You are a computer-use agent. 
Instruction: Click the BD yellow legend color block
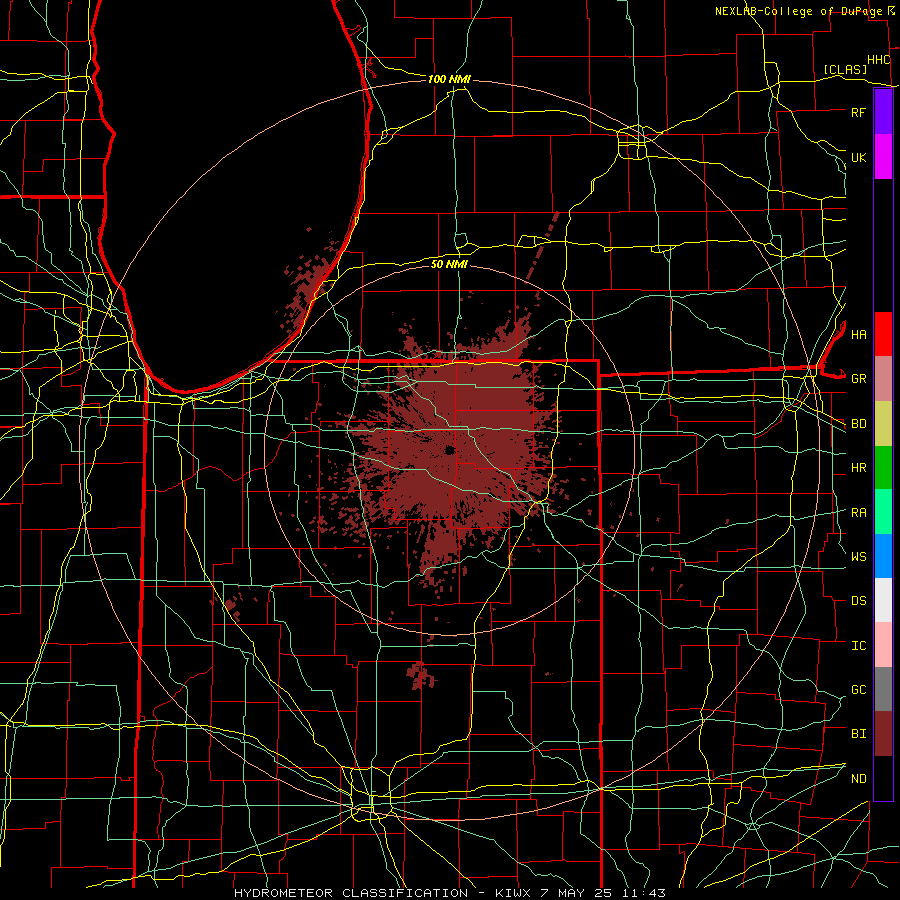(x=883, y=423)
